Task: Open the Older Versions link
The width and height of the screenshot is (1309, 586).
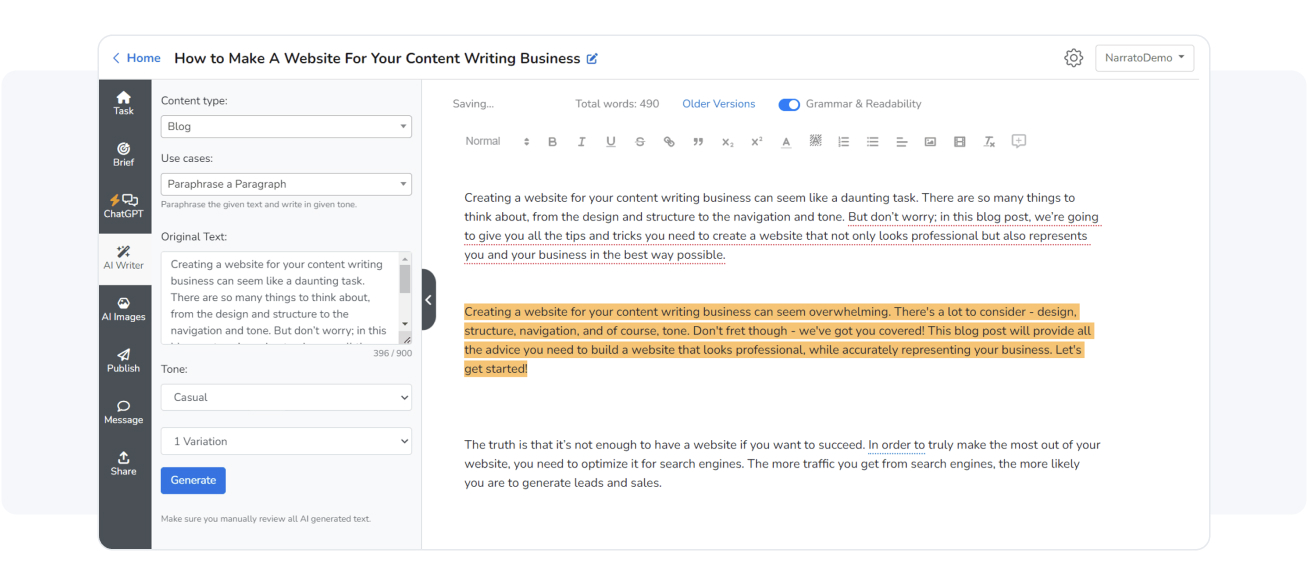Action: click(x=718, y=104)
